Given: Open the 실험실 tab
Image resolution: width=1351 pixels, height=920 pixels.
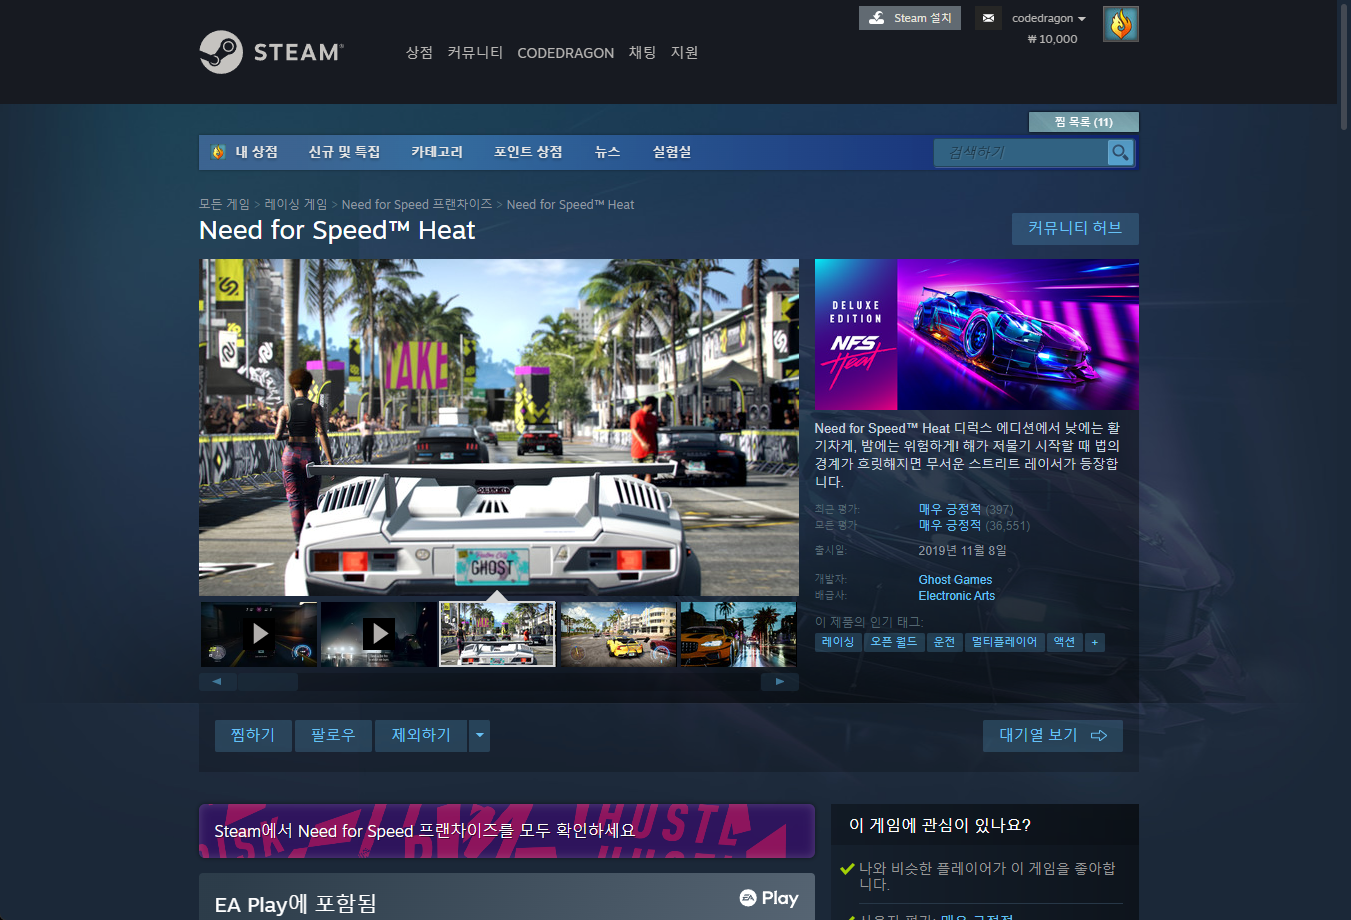Looking at the screenshot, I should 672,152.
